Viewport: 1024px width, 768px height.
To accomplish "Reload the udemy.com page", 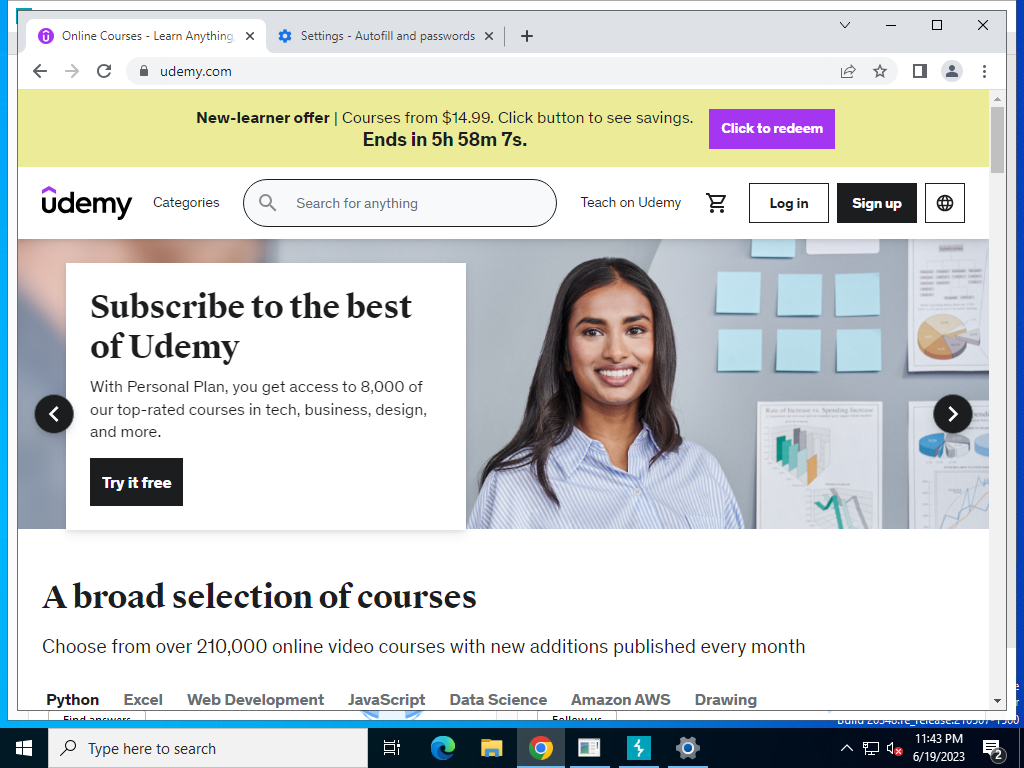I will click(104, 71).
